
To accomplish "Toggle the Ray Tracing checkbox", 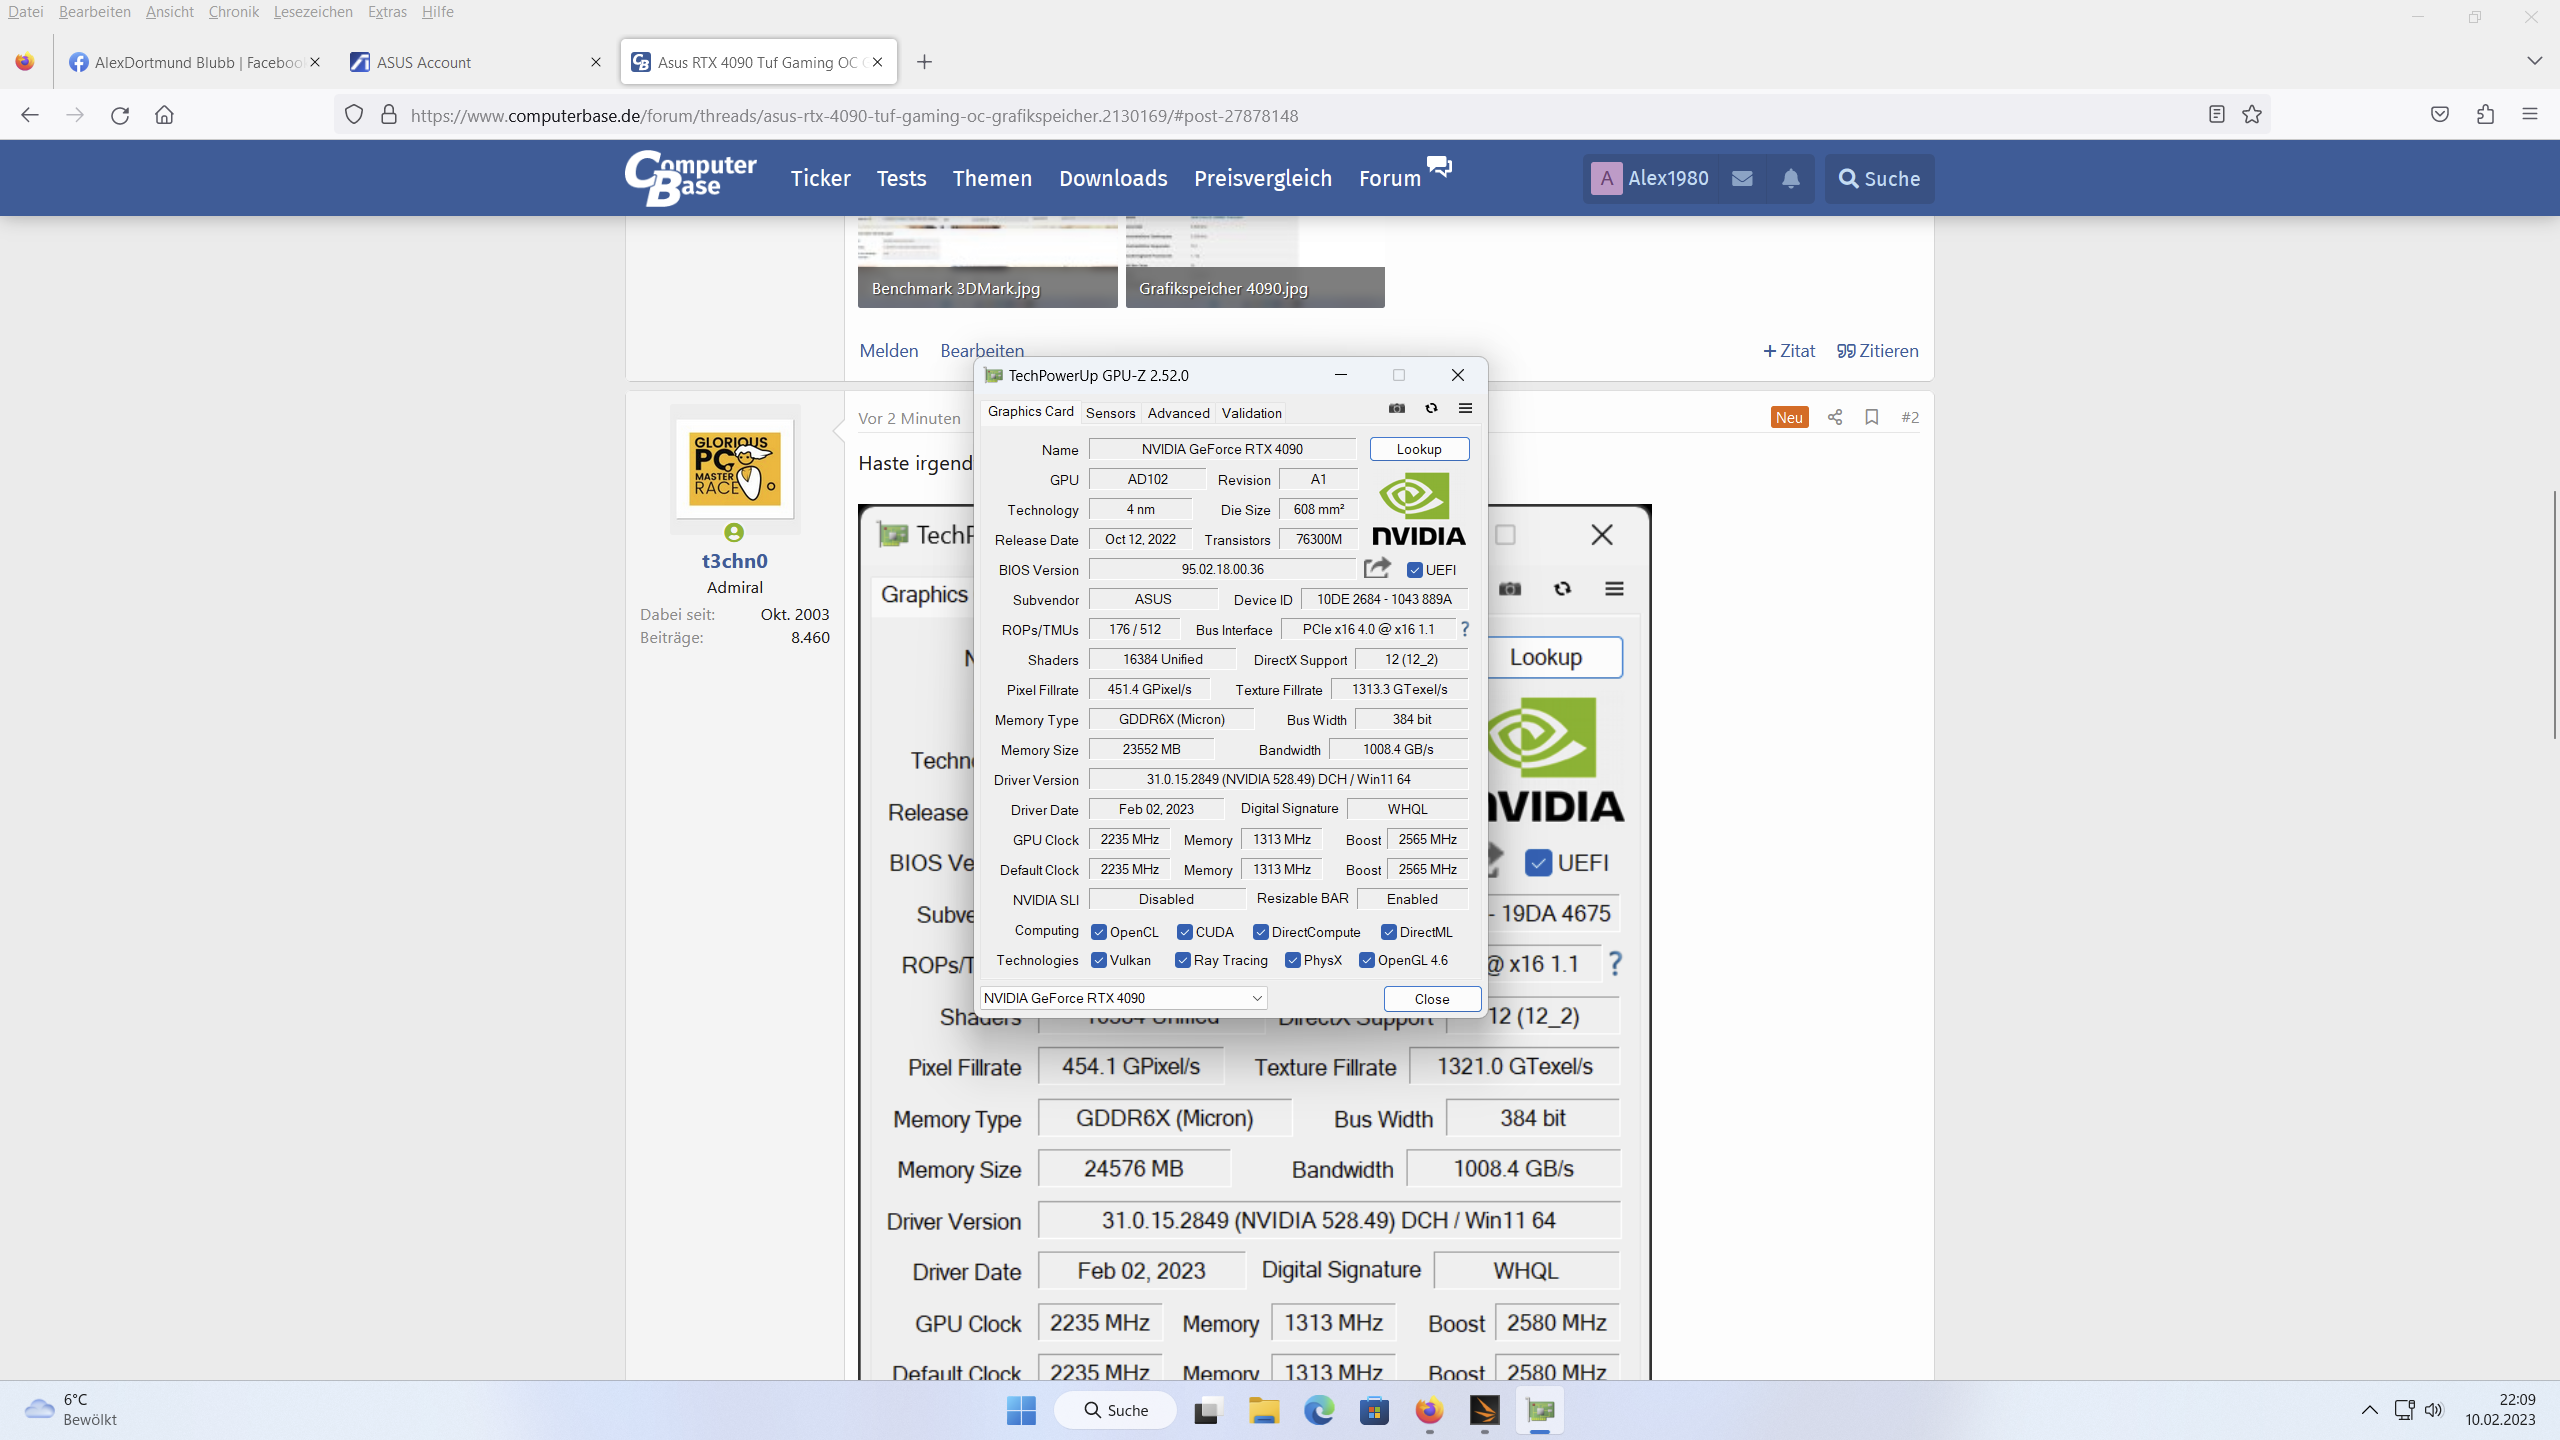I will 1183,960.
